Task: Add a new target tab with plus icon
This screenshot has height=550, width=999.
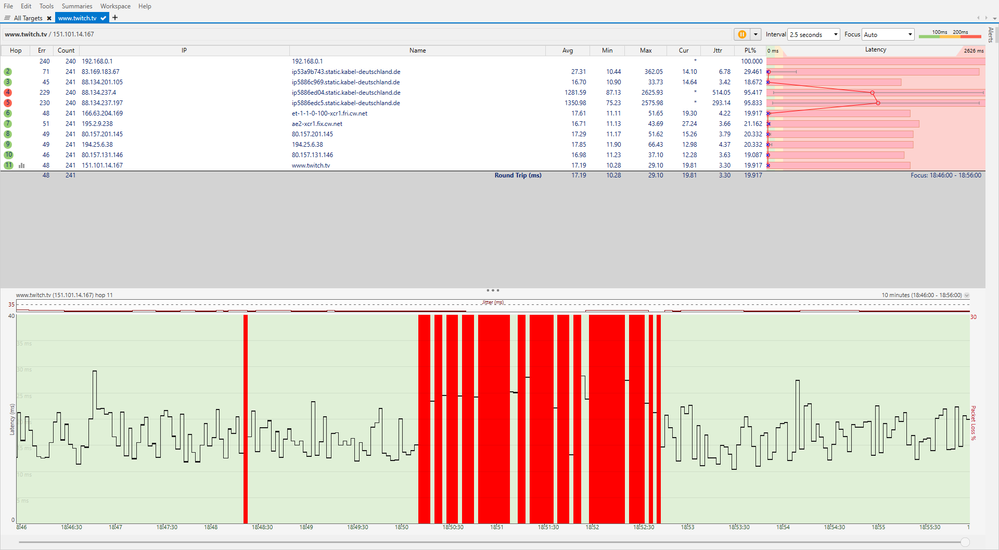Action: click(115, 18)
